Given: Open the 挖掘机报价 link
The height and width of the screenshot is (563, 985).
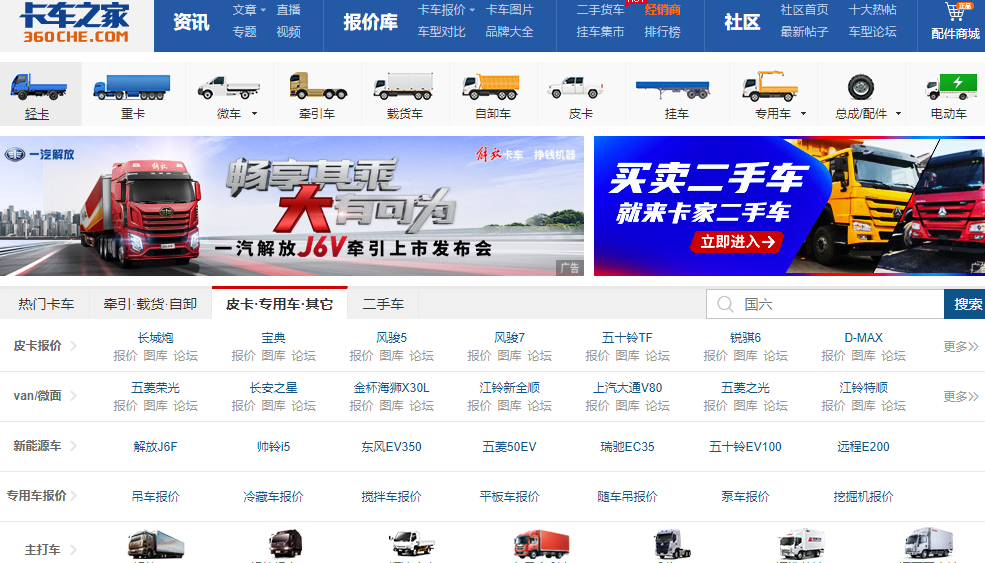Looking at the screenshot, I should [x=863, y=496].
